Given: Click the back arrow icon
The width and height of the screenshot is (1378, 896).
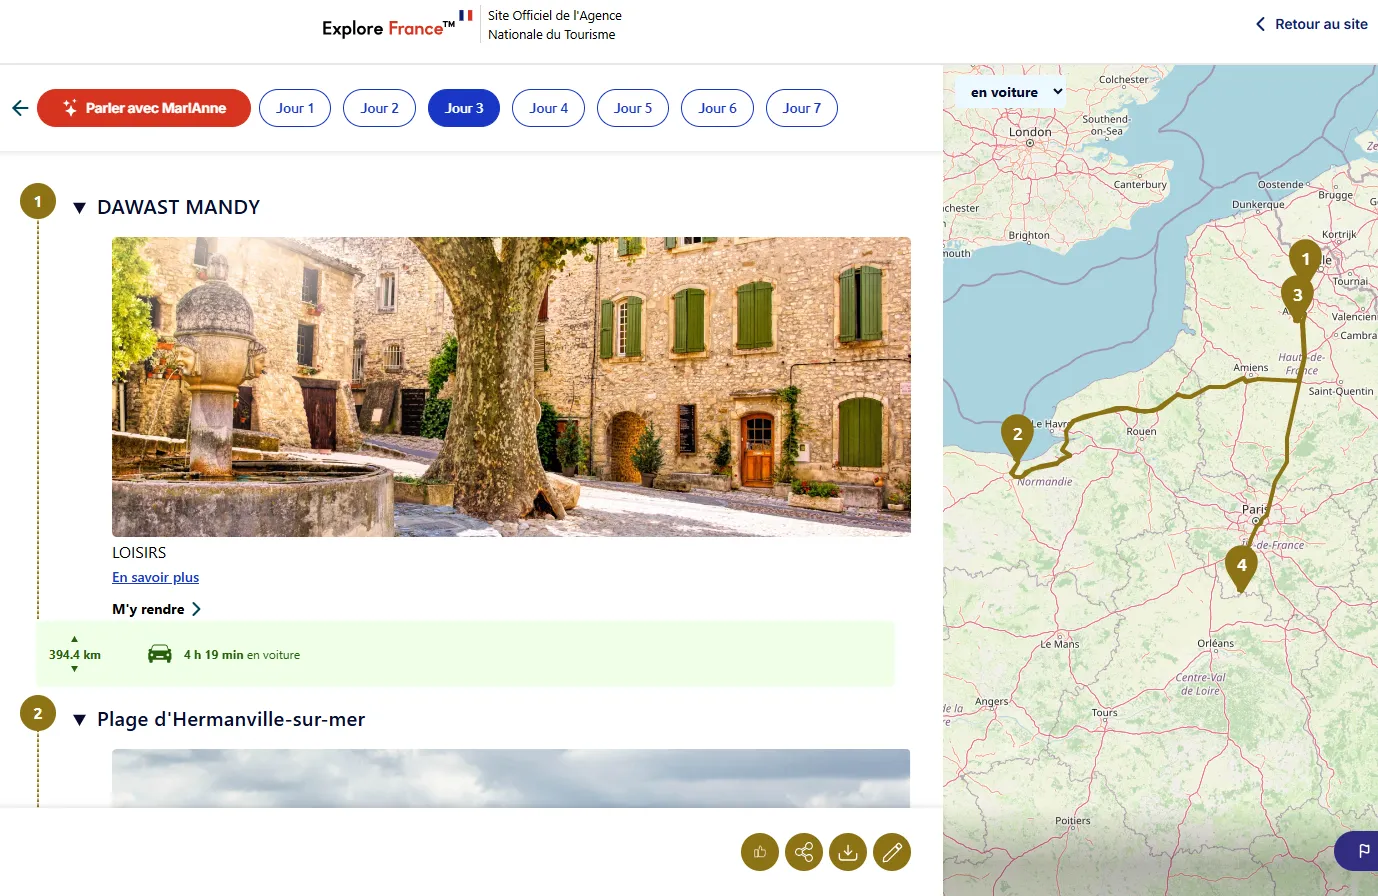Looking at the screenshot, I should point(20,108).
